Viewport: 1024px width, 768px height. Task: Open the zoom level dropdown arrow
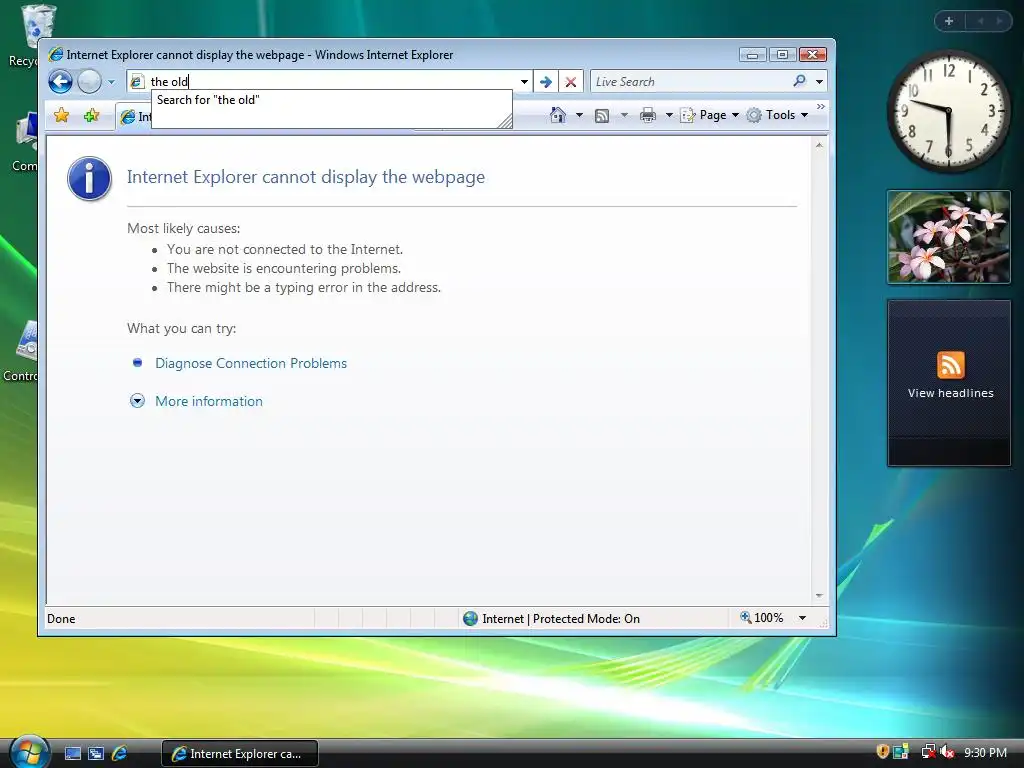802,618
